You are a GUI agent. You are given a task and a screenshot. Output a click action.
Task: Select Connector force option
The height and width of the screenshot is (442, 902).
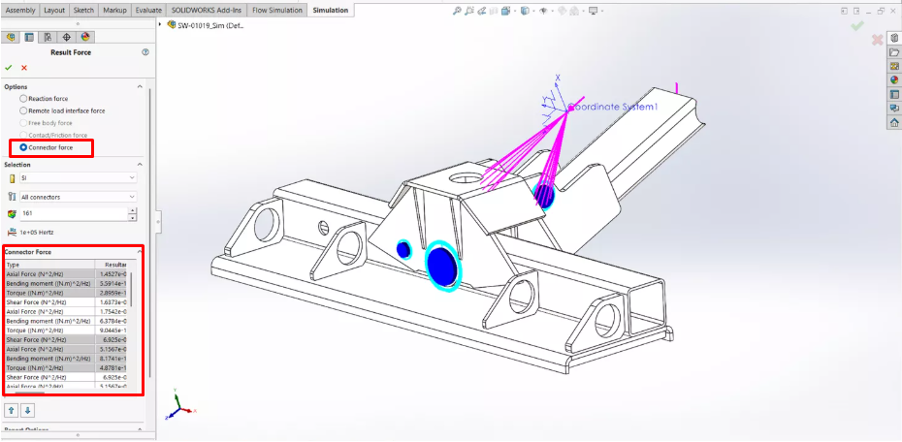click(x=24, y=148)
